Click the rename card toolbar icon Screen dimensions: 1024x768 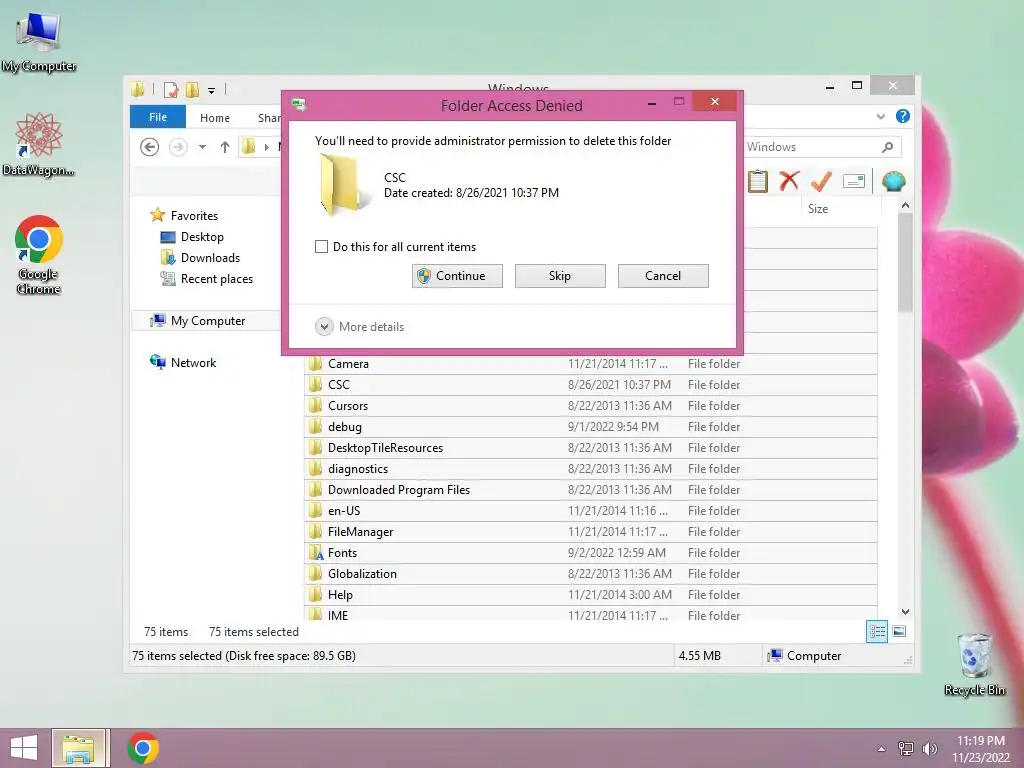point(854,181)
